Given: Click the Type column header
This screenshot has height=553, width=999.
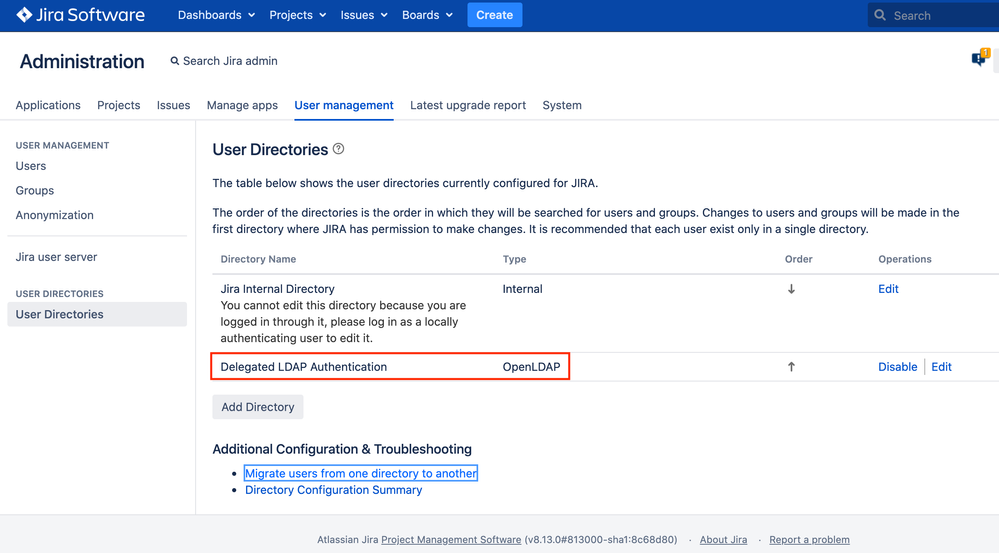Looking at the screenshot, I should [x=514, y=259].
